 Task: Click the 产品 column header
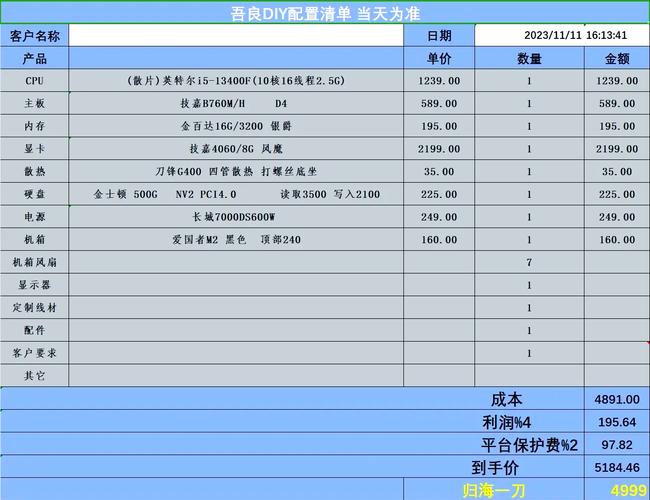[x=34, y=58]
